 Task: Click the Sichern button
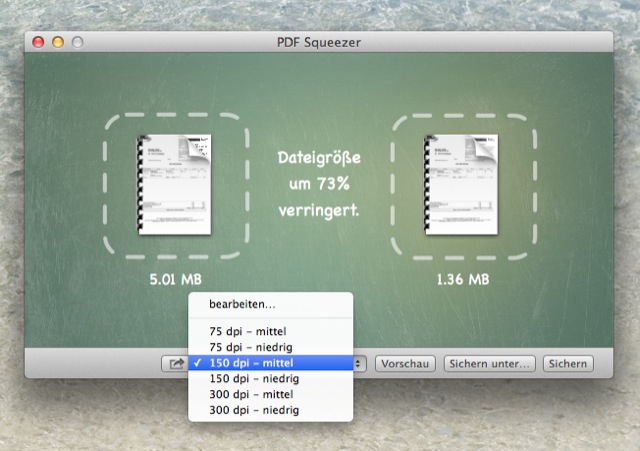pyautogui.click(x=568, y=364)
